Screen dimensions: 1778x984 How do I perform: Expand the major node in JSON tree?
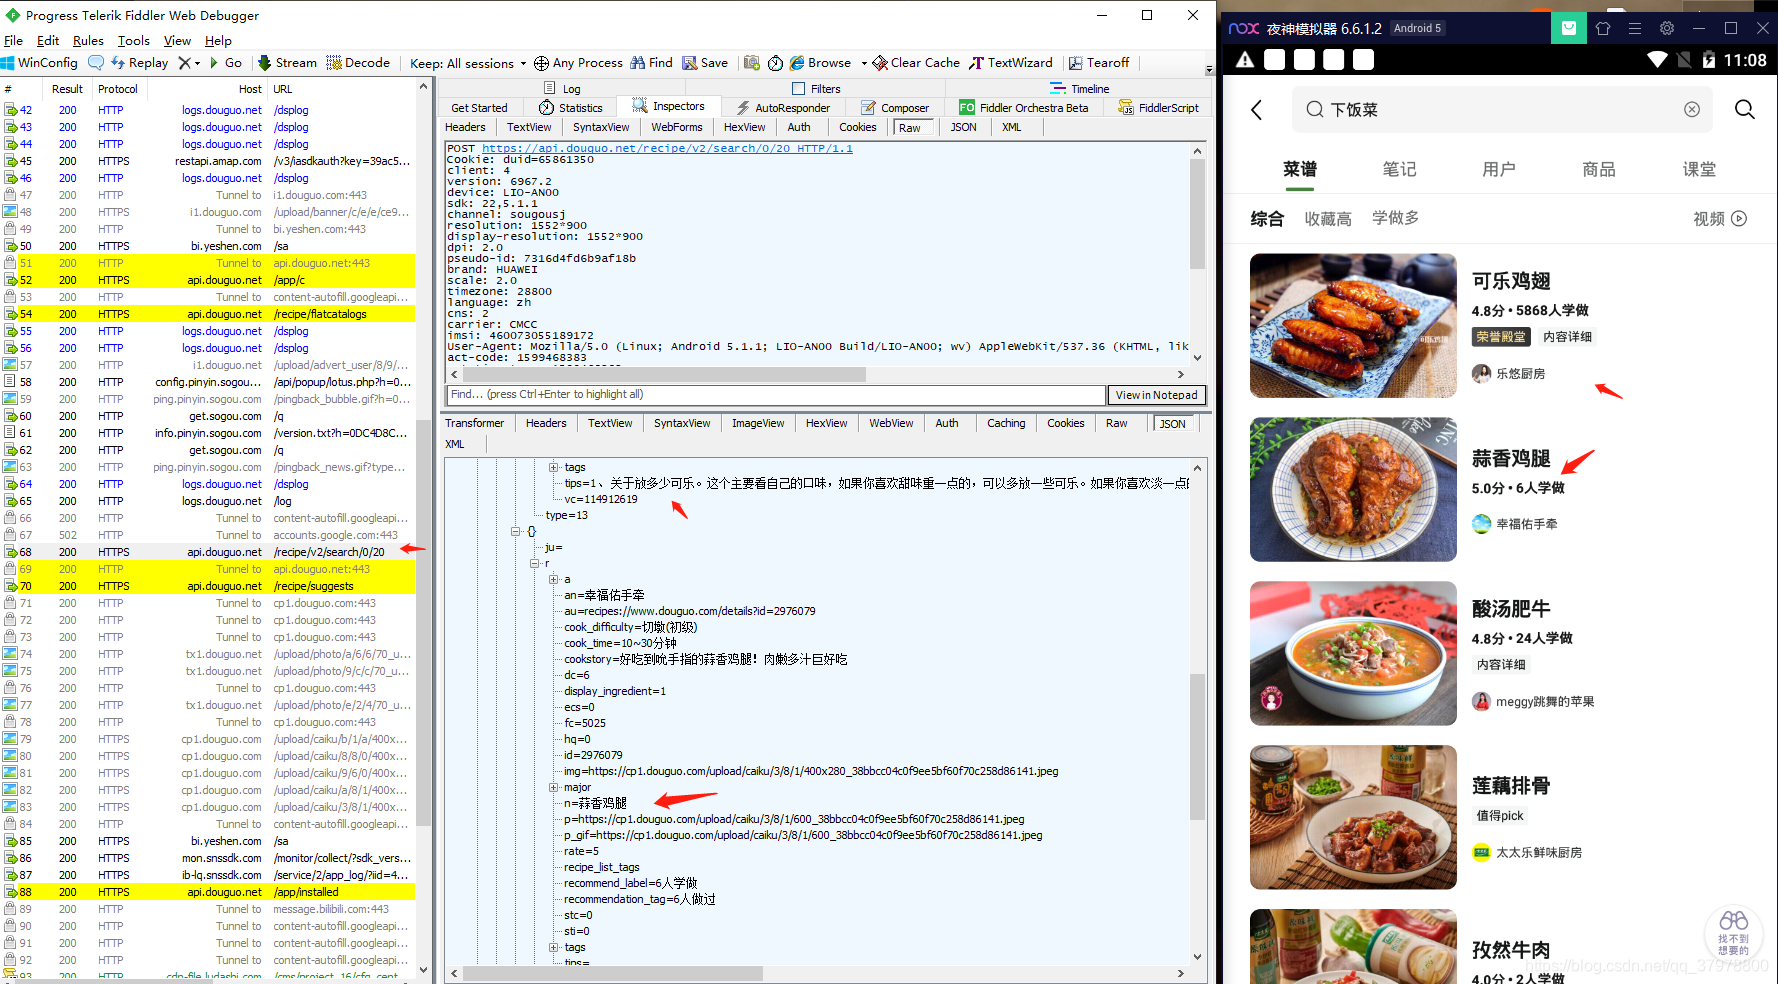point(554,787)
